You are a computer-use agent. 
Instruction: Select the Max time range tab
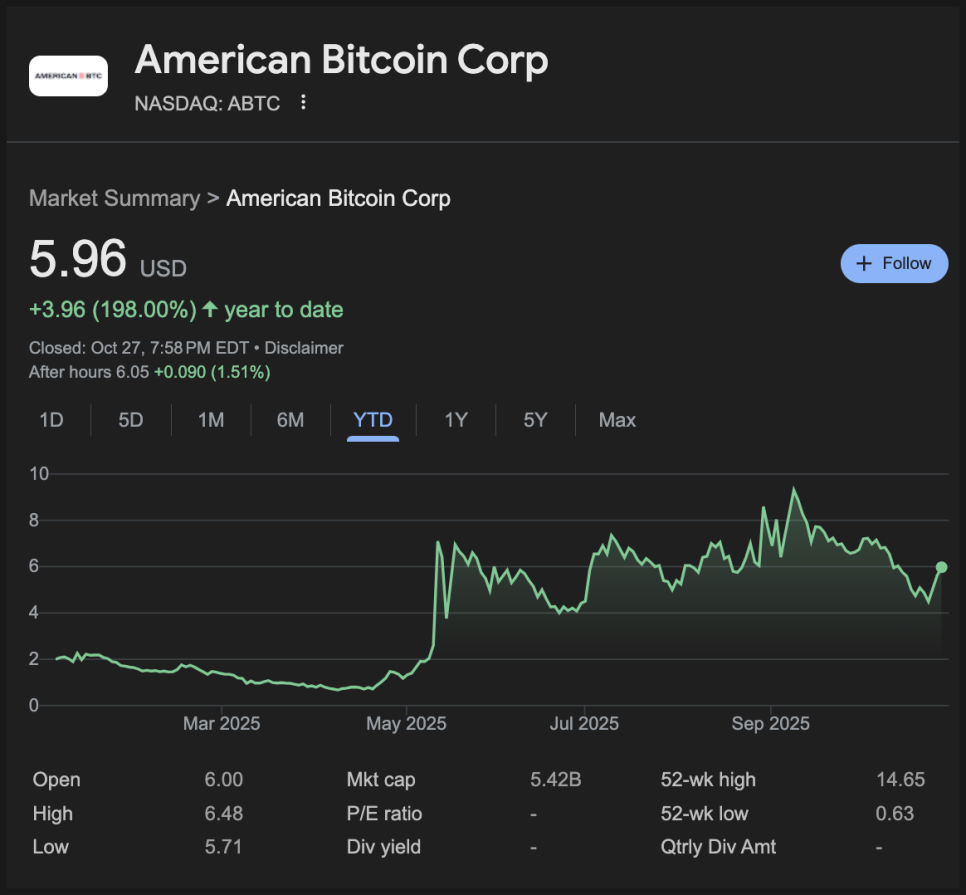617,420
